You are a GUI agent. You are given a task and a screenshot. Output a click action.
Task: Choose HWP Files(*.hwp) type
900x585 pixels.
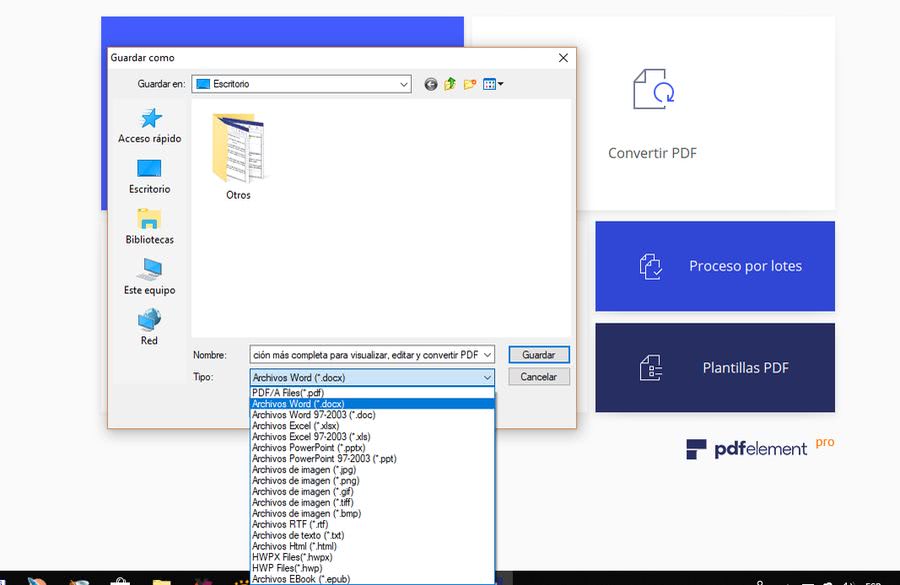pyautogui.click(x=373, y=567)
